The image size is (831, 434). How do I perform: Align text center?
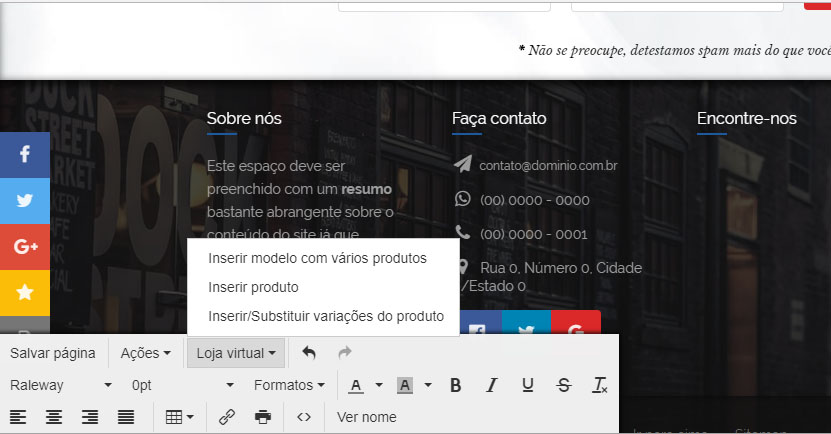coord(54,417)
